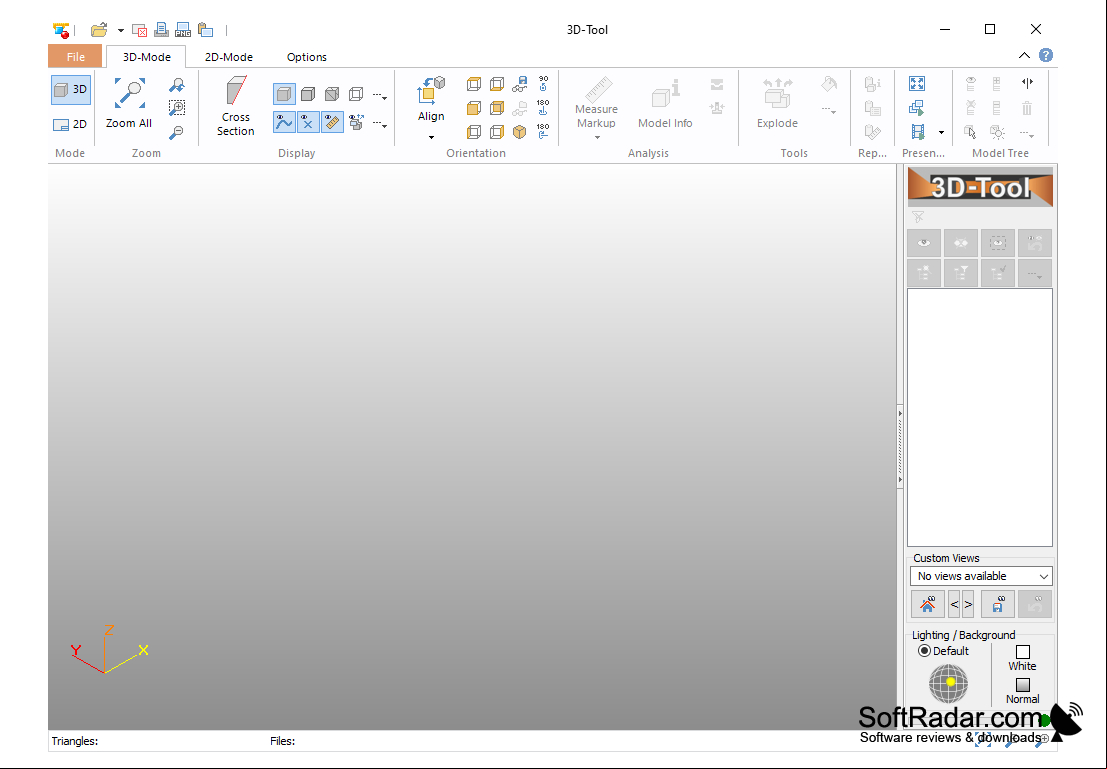1107x769 pixels.
Task: Collapse the ribbon with the caret arrow
Action: point(1024,55)
